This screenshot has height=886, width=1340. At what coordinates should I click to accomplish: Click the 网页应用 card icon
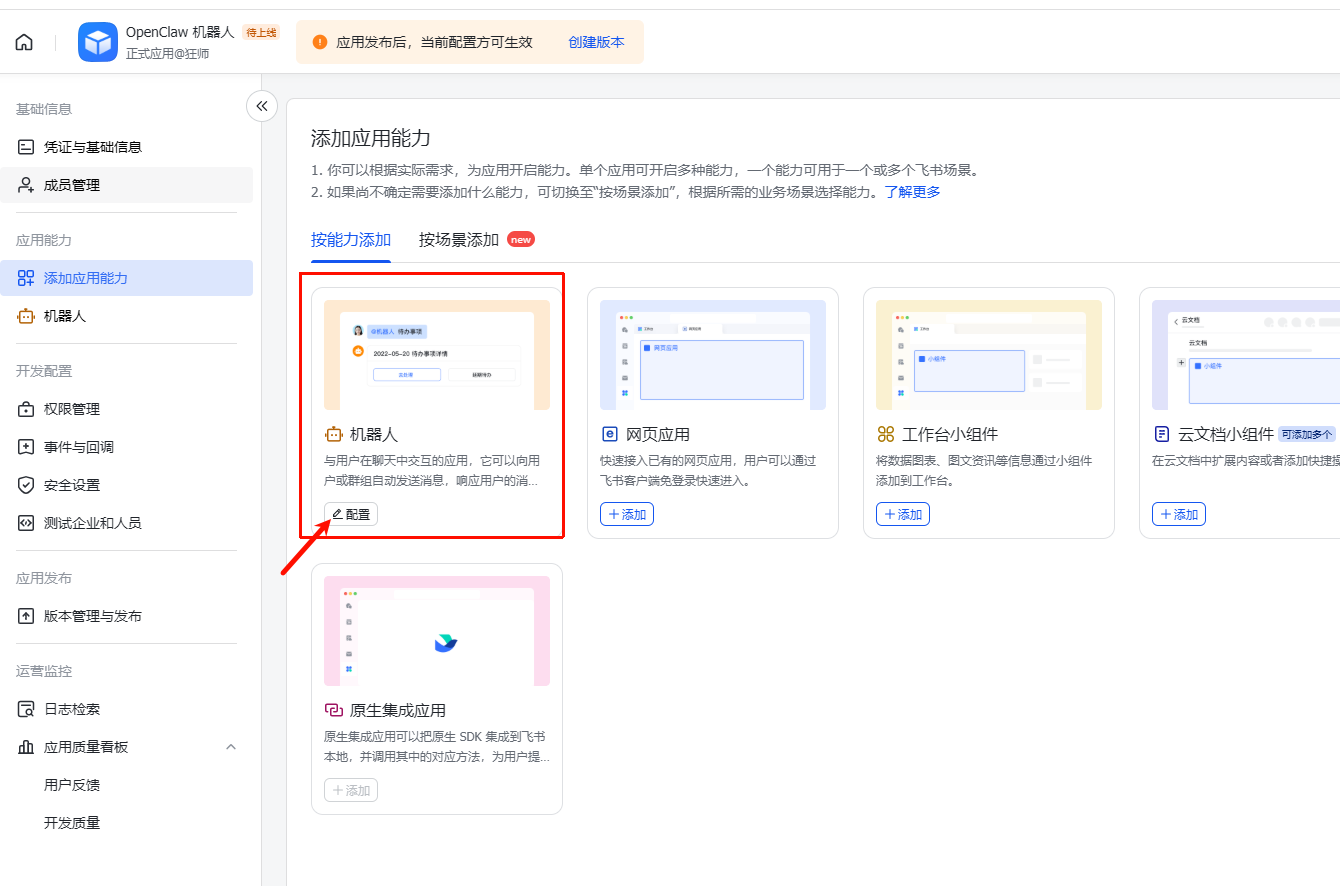(x=609, y=434)
